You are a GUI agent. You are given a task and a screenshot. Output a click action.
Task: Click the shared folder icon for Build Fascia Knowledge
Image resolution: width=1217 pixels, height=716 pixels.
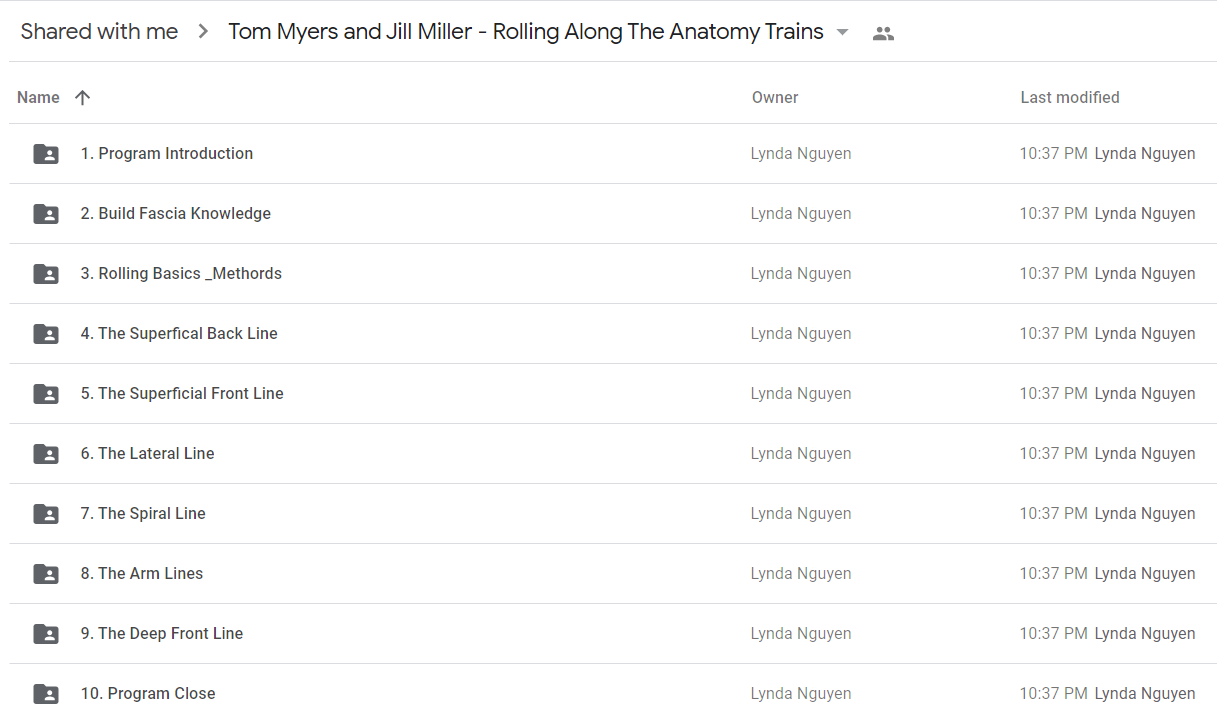tap(46, 214)
